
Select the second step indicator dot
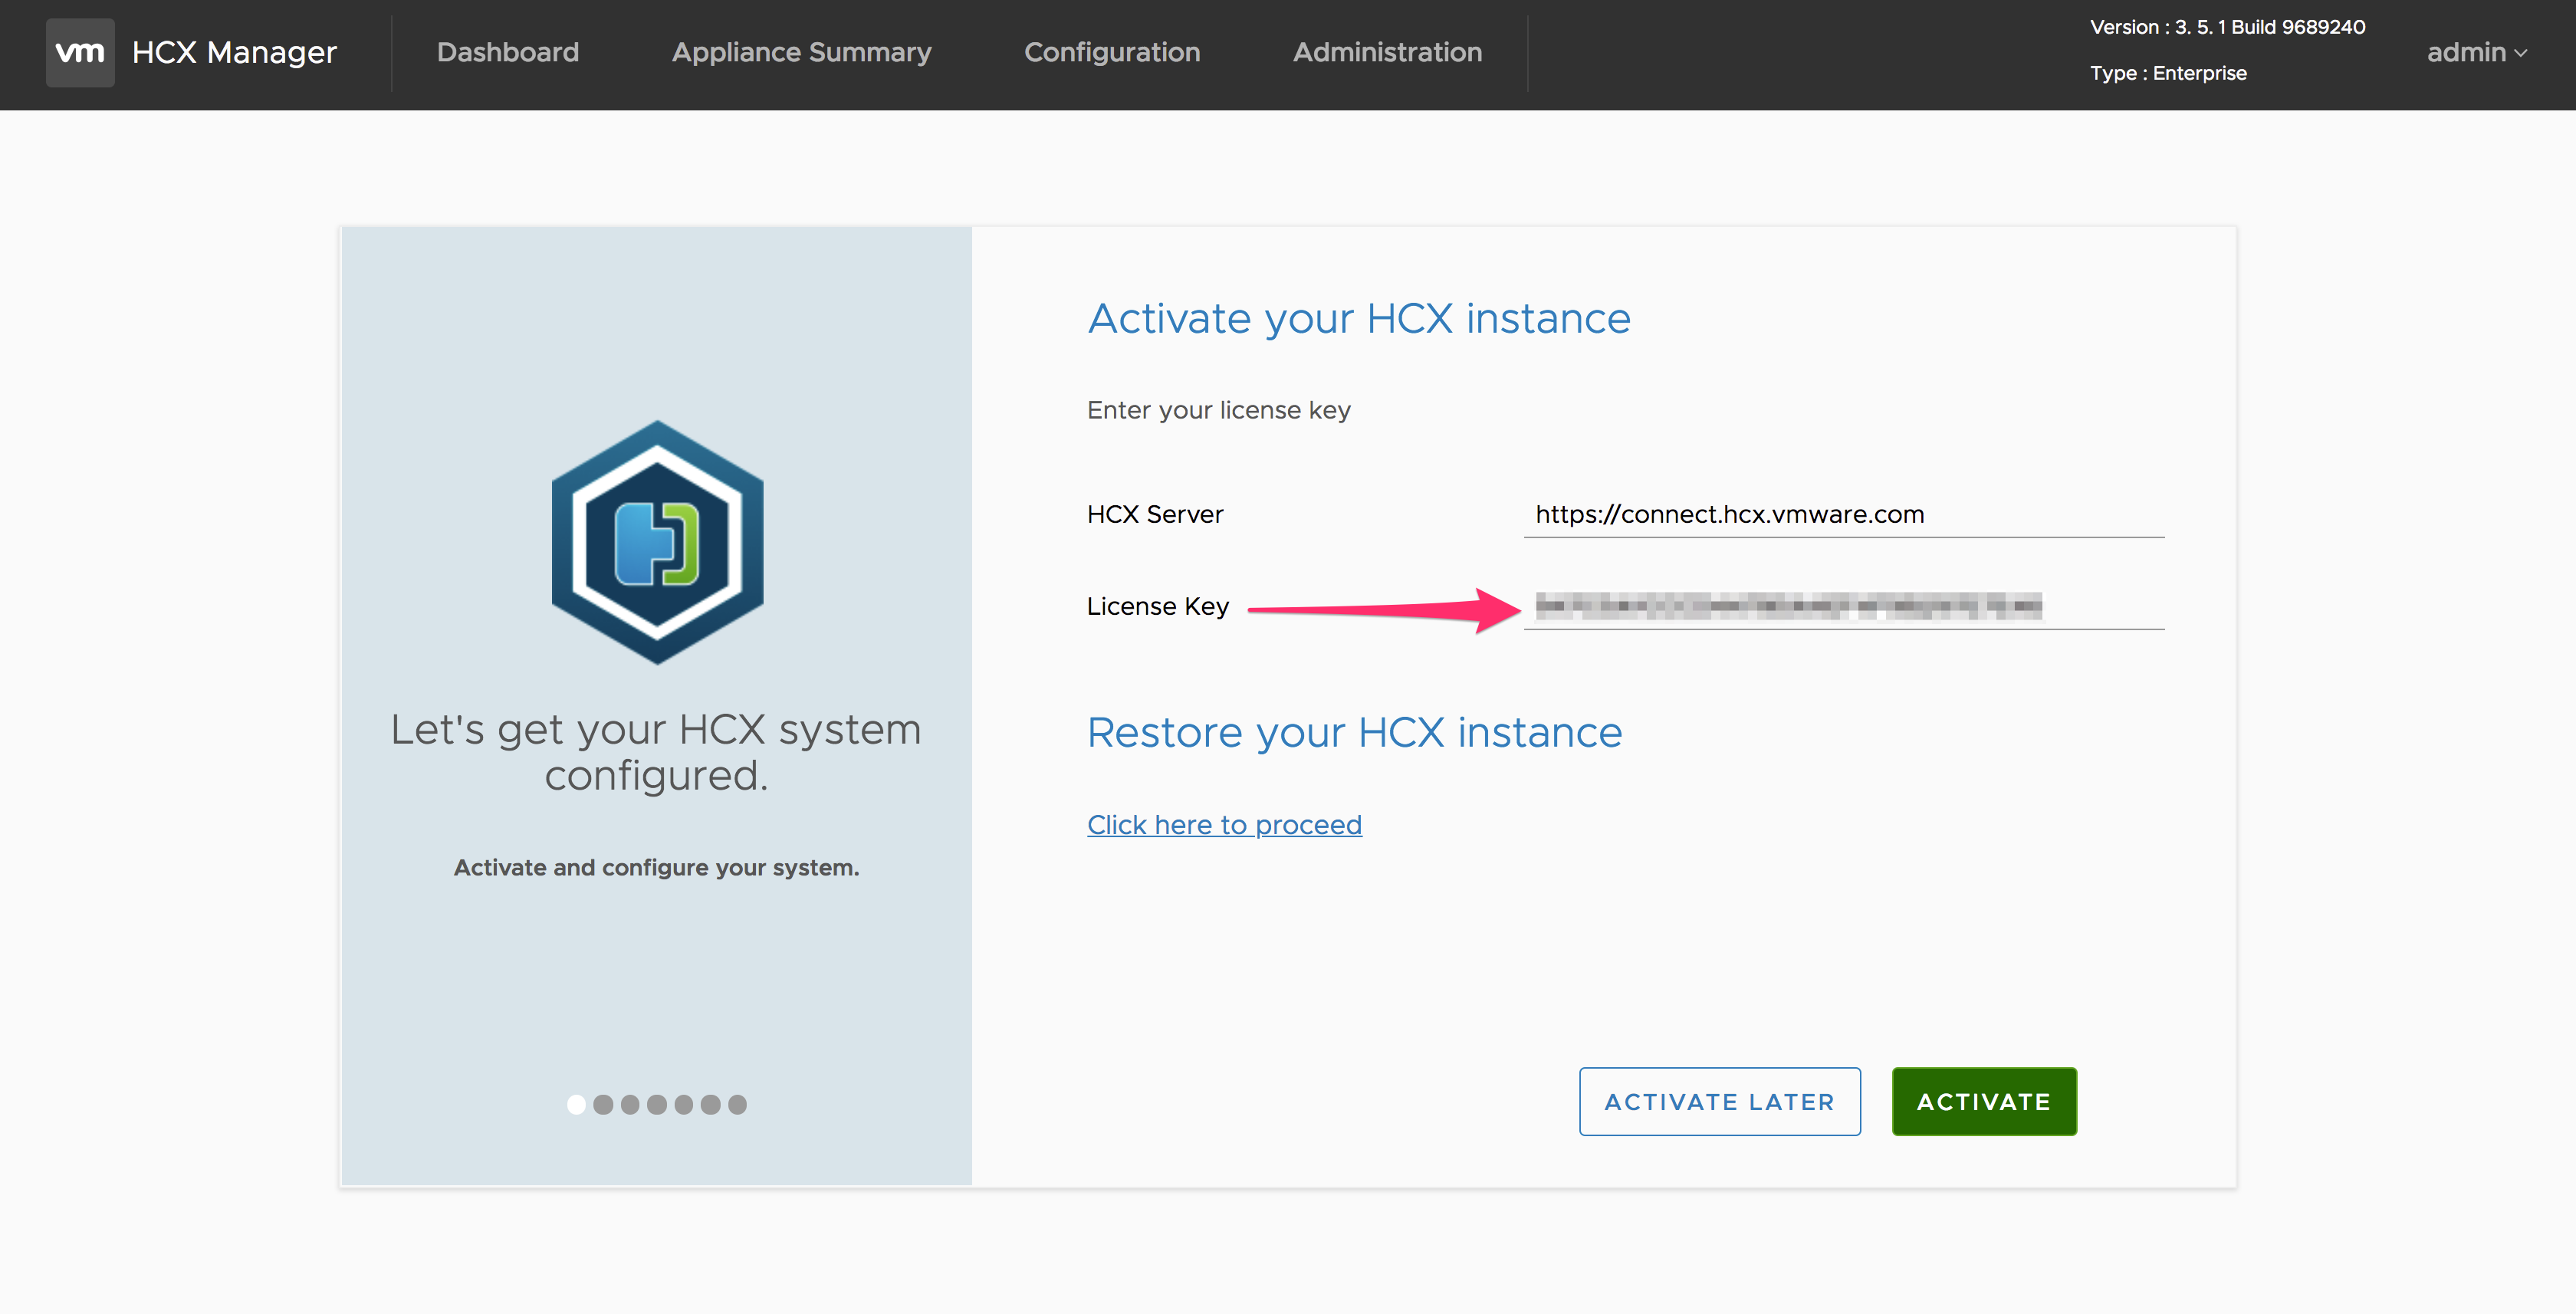tap(603, 1104)
